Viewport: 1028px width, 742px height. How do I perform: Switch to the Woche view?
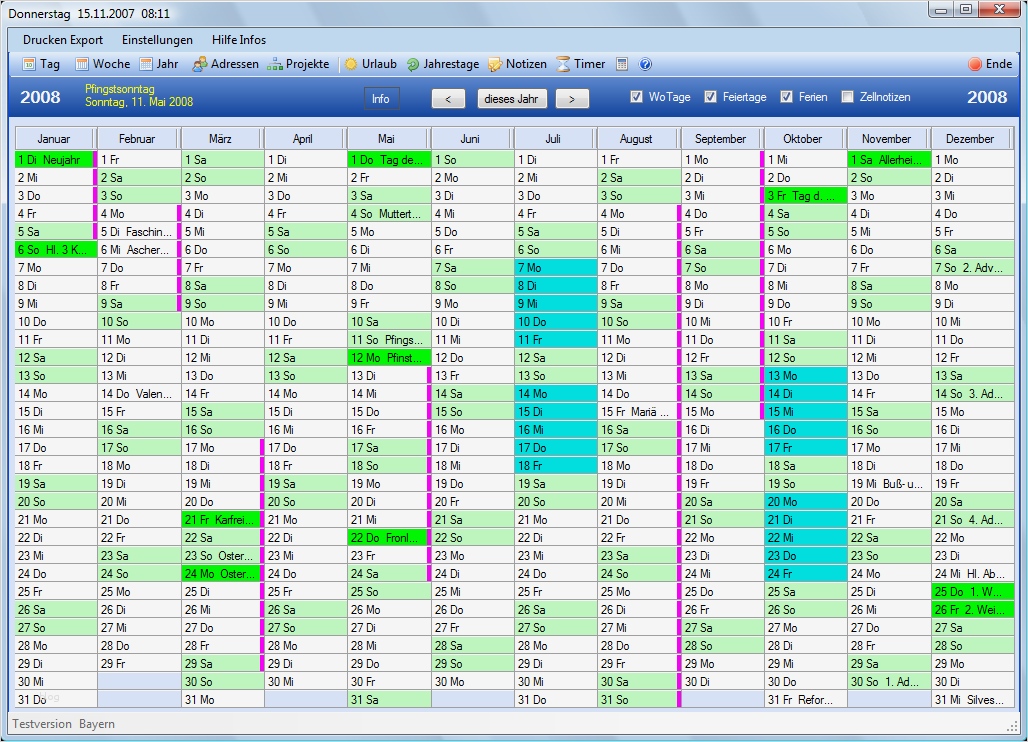click(103, 64)
